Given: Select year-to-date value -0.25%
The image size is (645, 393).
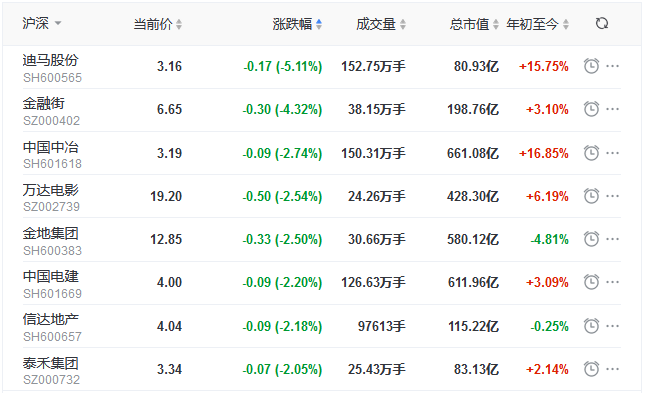Looking at the screenshot, I should [550, 326].
